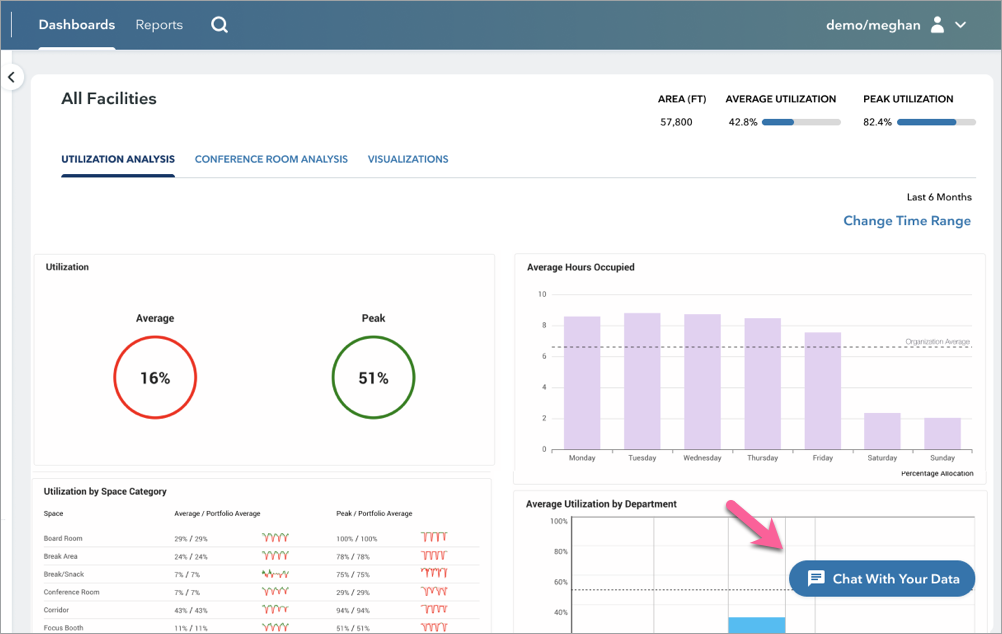This screenshot has width=1002, height=634.
Task: Open the Dashboards menu
Action: click(77, 25)
